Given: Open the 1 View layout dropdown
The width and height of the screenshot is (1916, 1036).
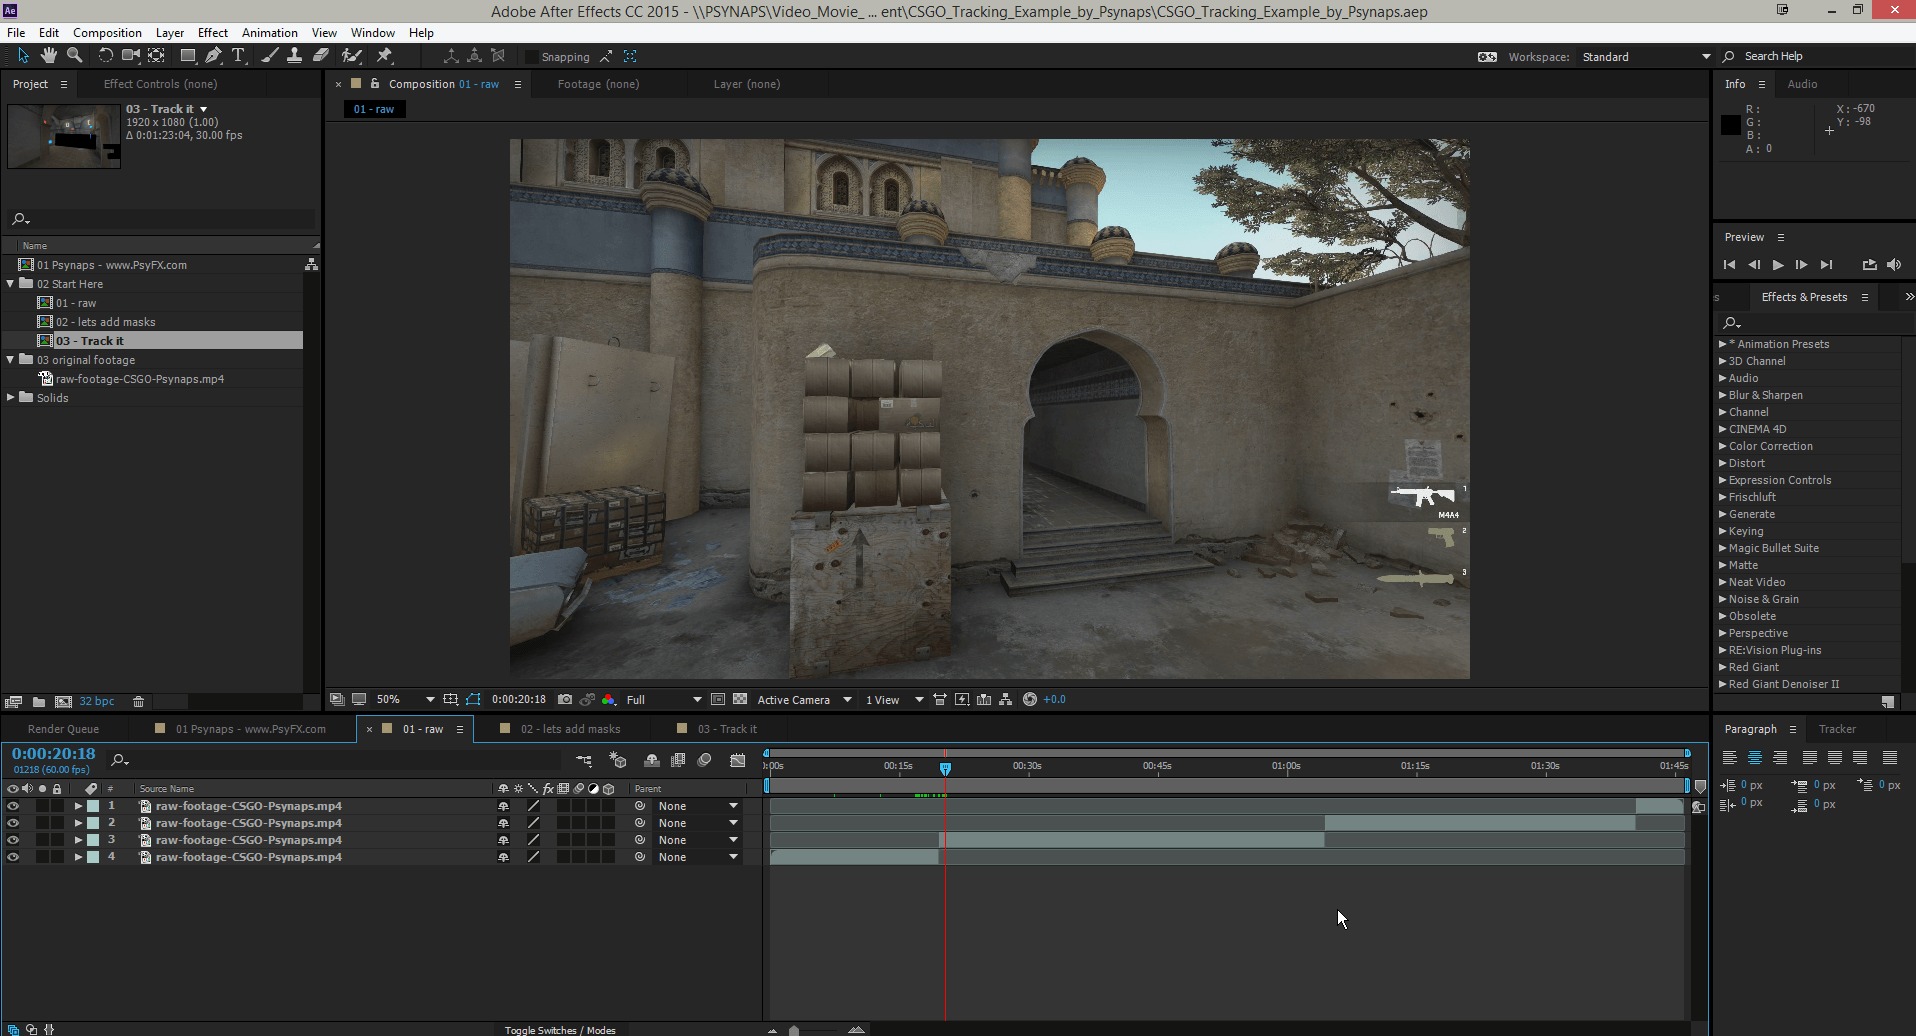Looking at the screenshot, I should coord(894,700).
